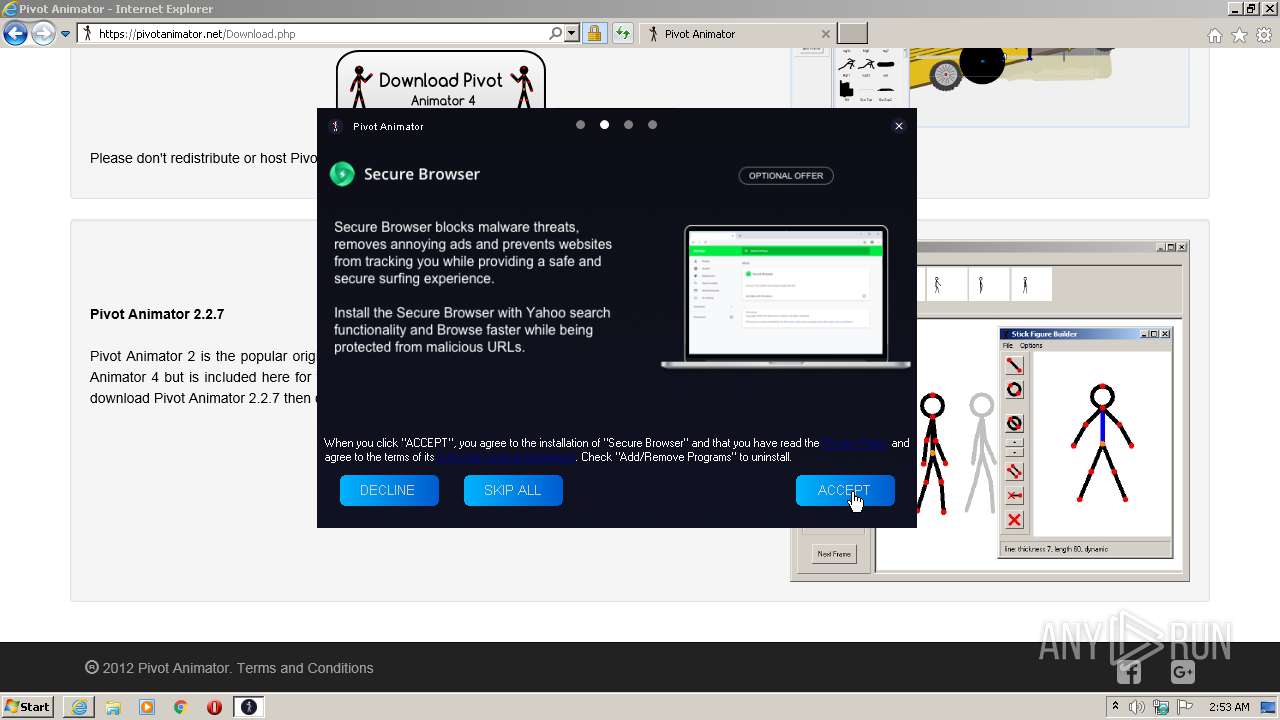Switch to the Pivot installer taskbar button
The width and height of the screenshot is (1280, 720).
249,707
